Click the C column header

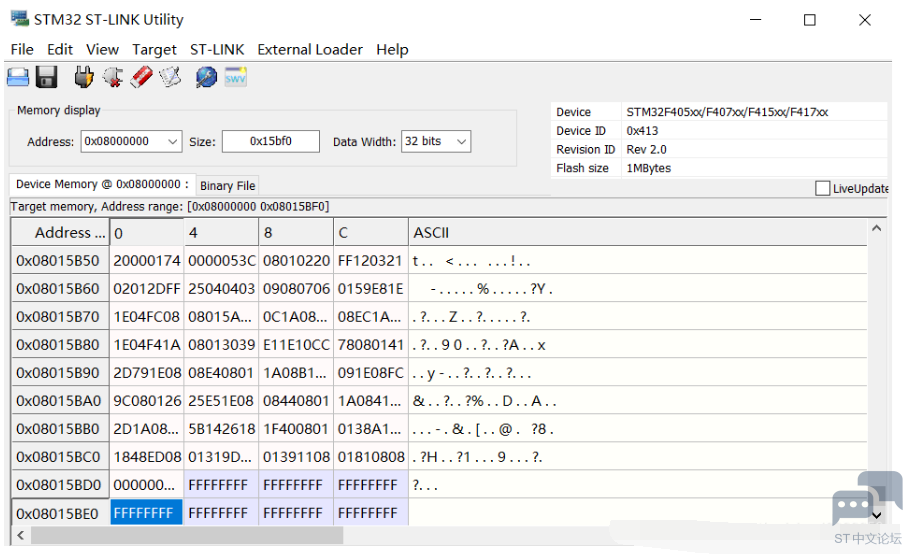tap(371, 233)
